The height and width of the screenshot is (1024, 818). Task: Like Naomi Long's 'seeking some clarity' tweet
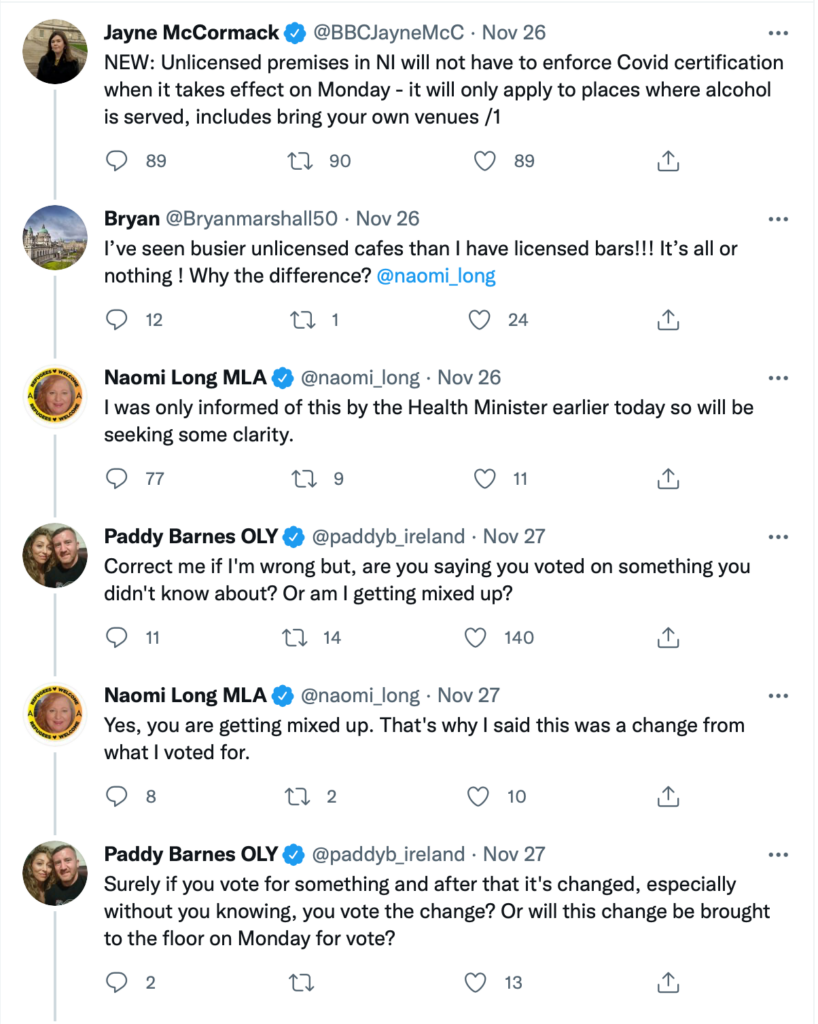[x=484, y=479]
